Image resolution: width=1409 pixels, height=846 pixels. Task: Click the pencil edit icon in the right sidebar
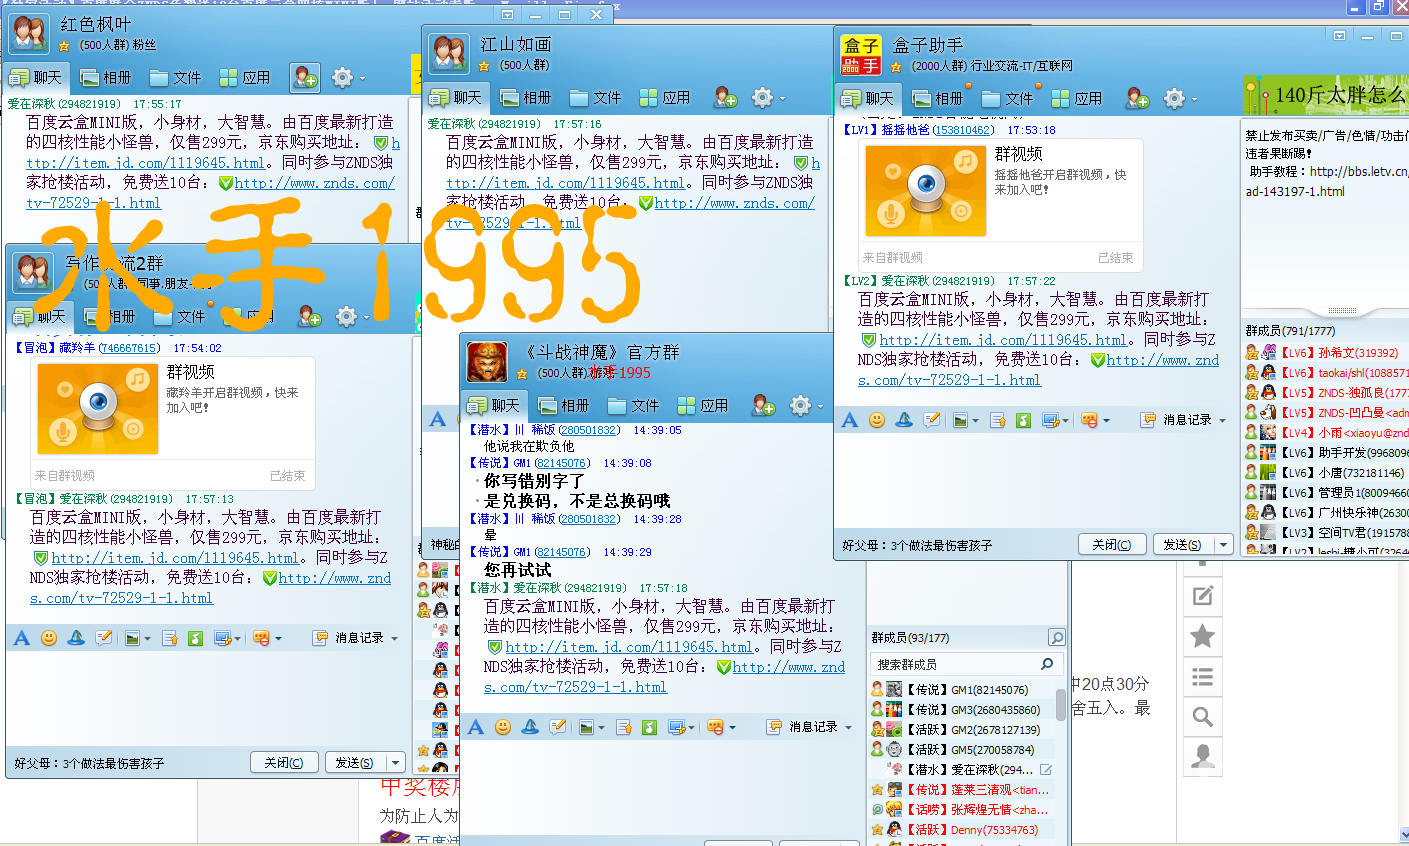pos(1203,596)
